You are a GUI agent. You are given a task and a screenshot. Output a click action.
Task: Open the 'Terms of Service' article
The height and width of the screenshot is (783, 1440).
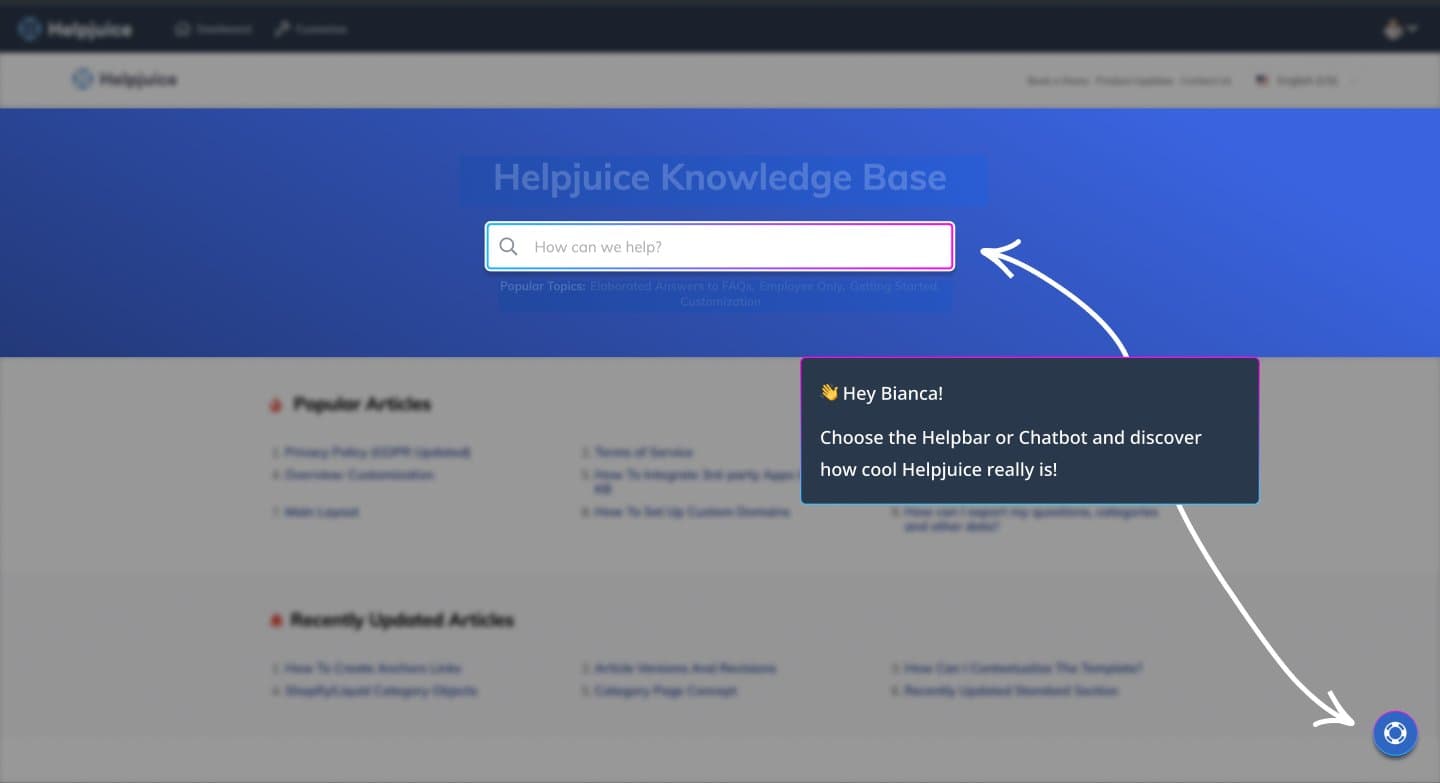click(x=643, y=452)
